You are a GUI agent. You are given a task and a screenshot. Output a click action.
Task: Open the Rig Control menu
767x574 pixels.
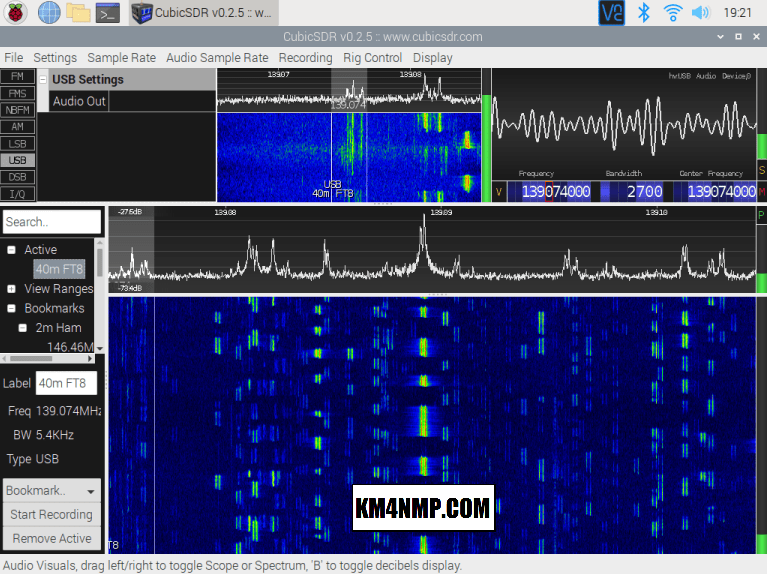click(x=372, y=58)
